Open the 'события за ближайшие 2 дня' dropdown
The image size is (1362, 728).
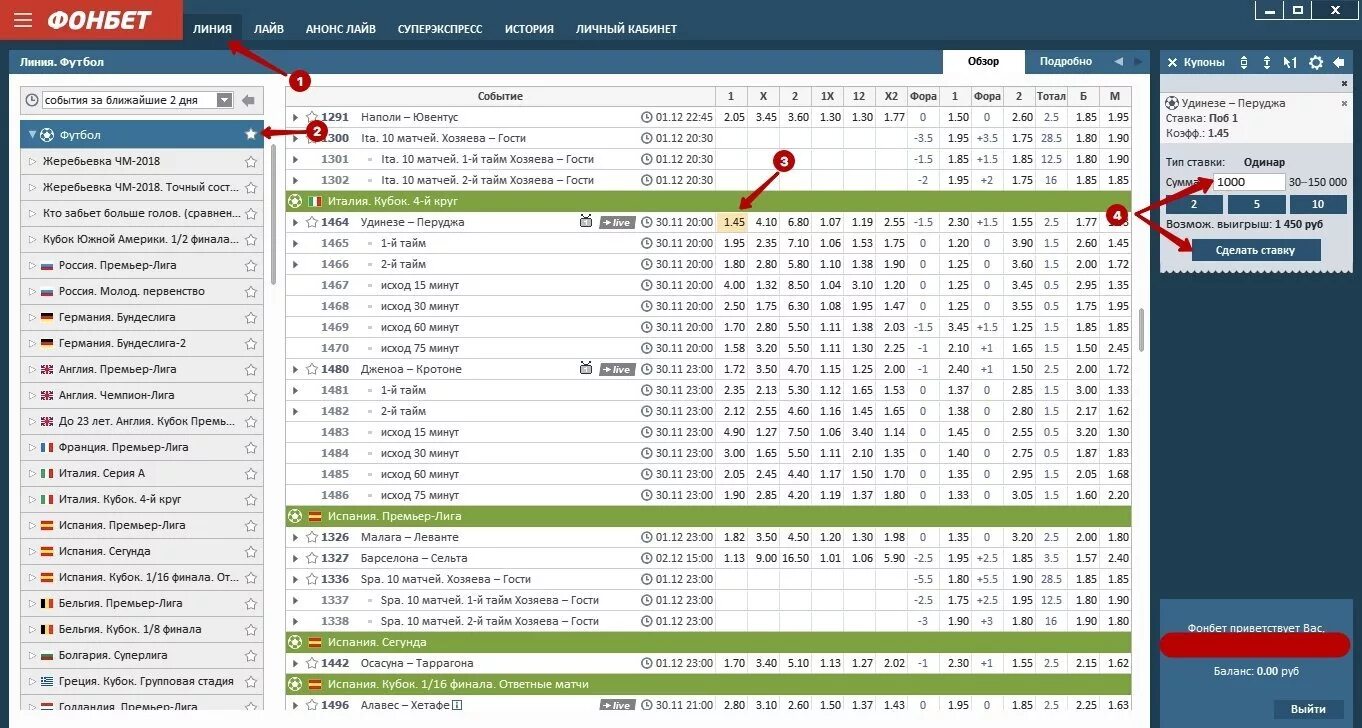(138, 100)
